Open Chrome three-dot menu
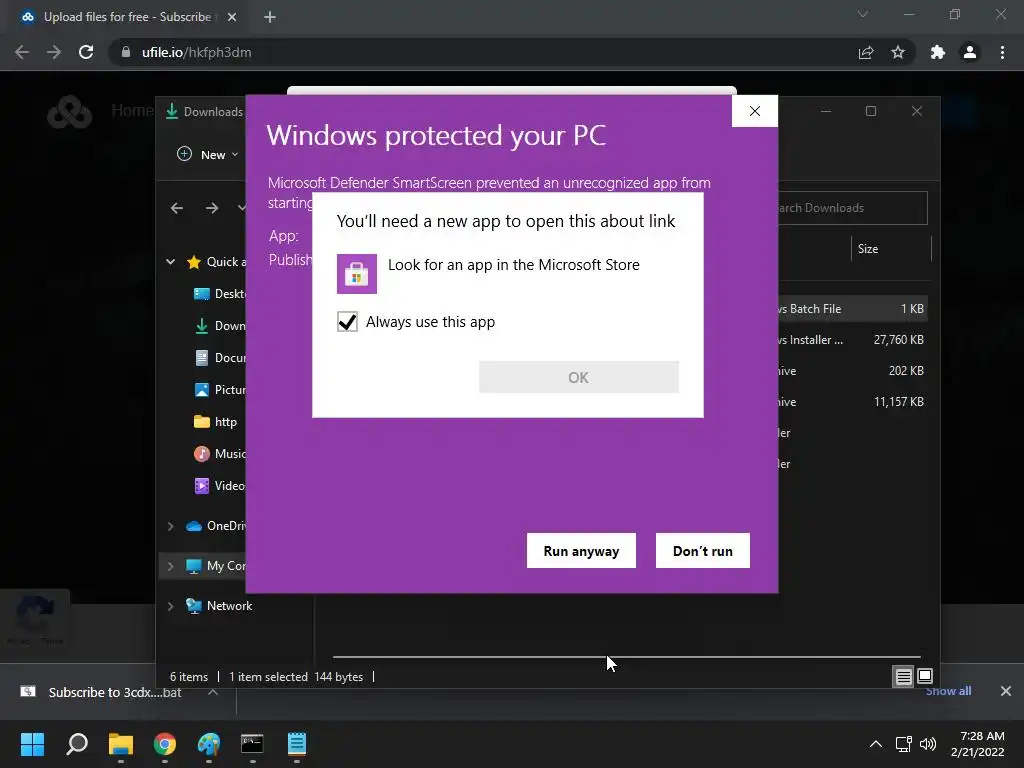The width and height of the screenshot is (1024, 768). (1002, 52)
